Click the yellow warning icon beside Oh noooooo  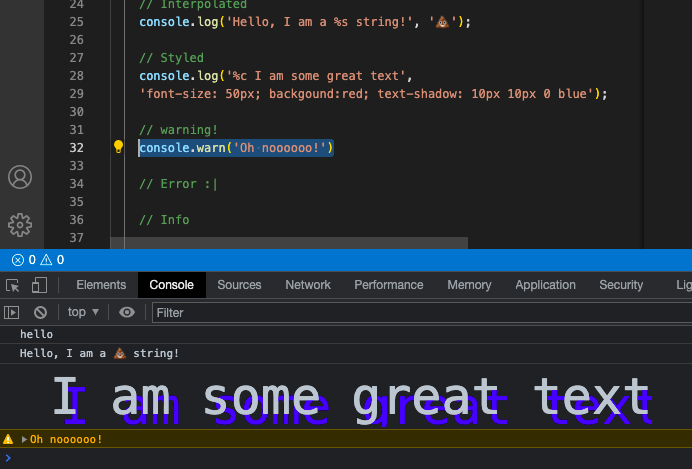[9, 439]
